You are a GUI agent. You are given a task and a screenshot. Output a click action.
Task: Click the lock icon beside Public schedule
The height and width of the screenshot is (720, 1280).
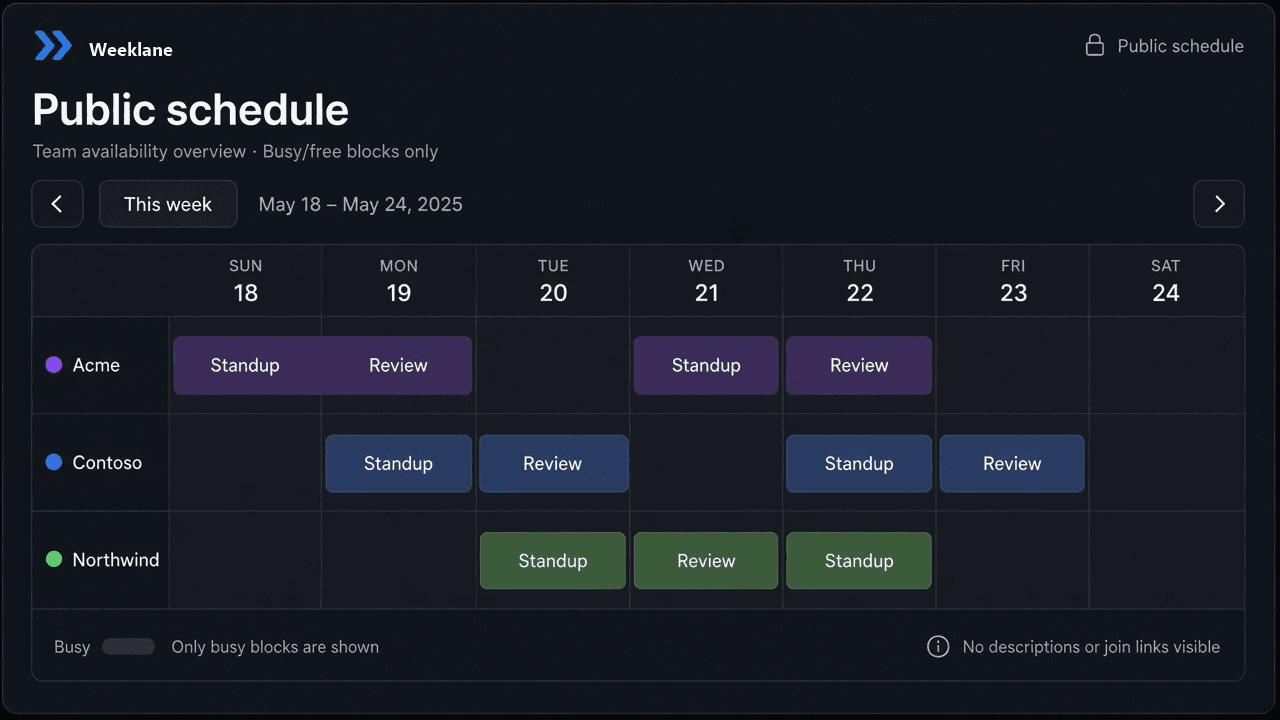click(1095, 45)
